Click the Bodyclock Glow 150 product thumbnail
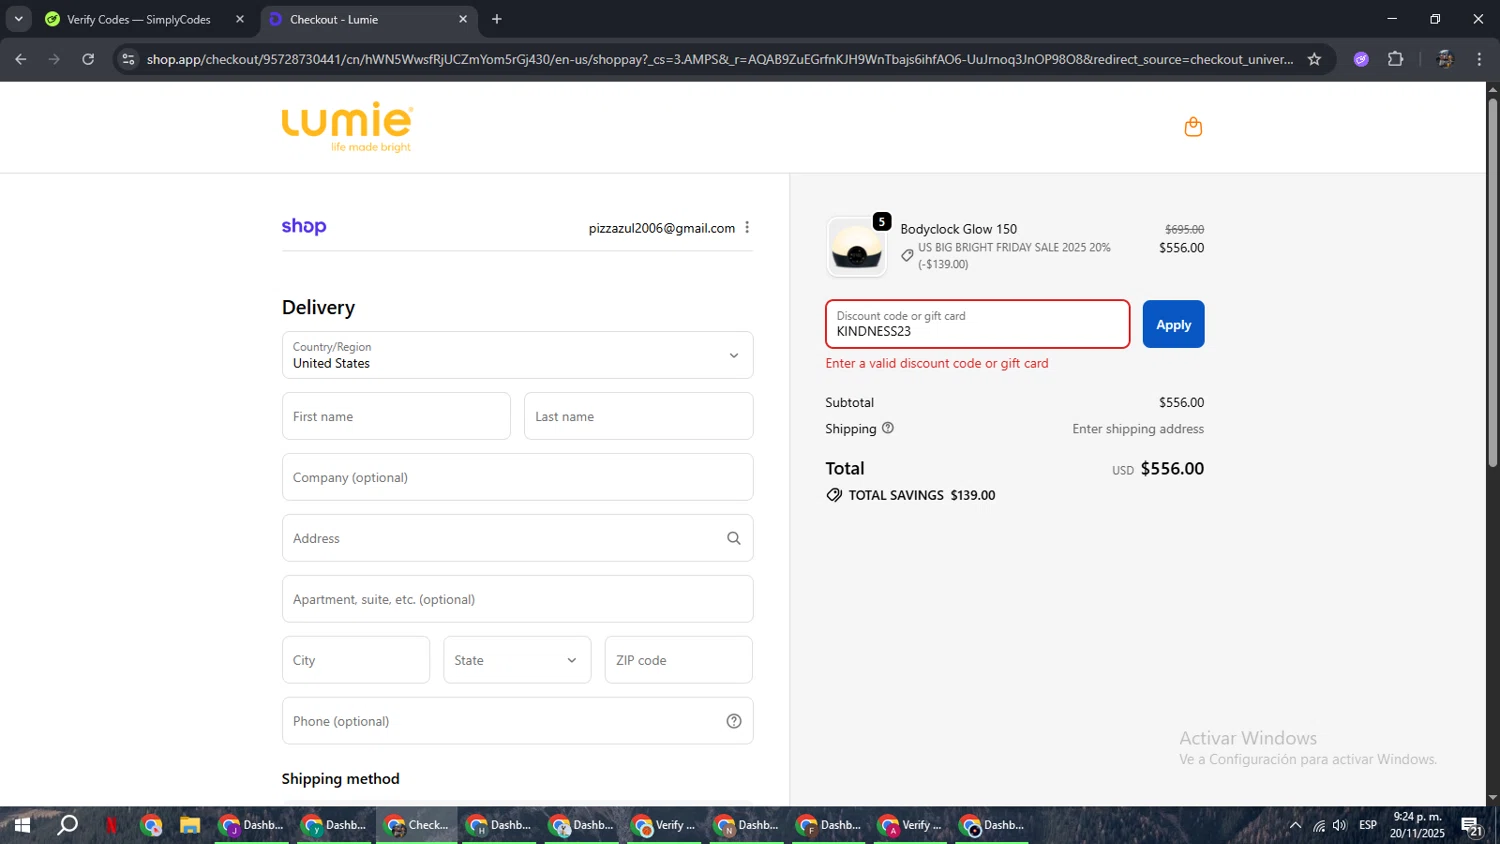This screenshot has height=844, width=1500. tap(857, 247)
